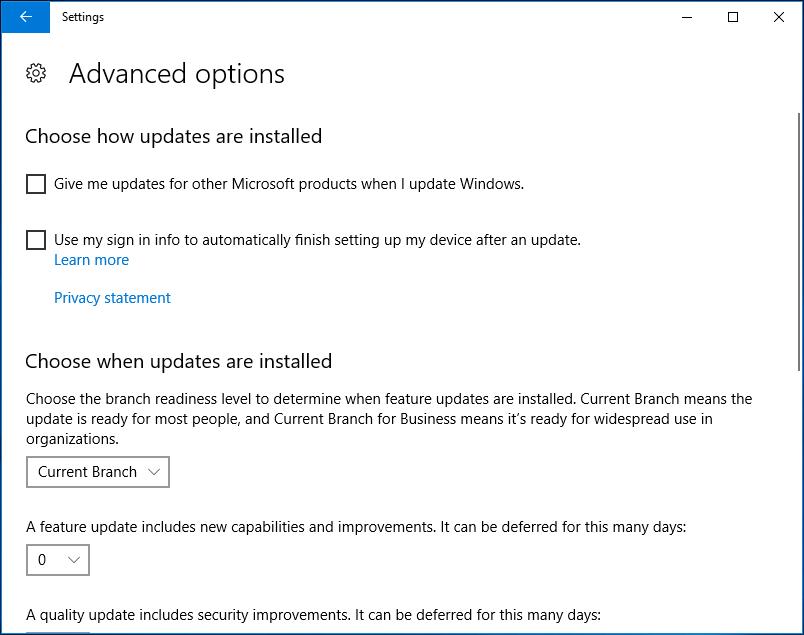Check the use my sign in info option
Image resolution: width=804 pixels, height=635 pixels.
(x=36, y=240)
